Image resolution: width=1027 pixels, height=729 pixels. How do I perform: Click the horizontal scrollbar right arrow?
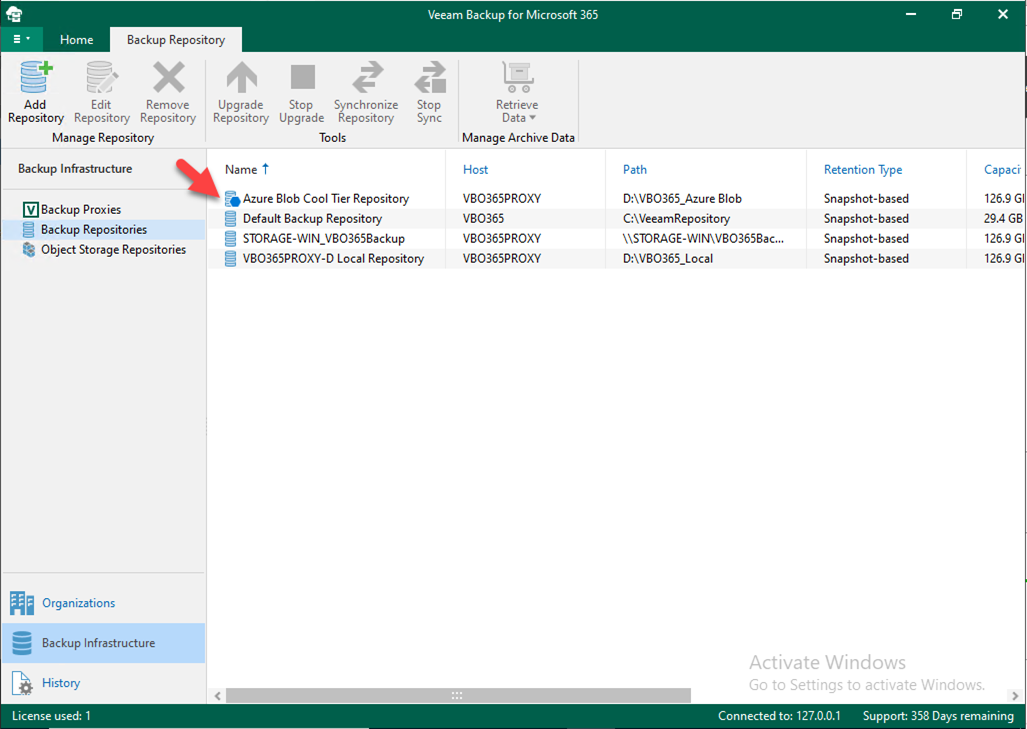1015,696
